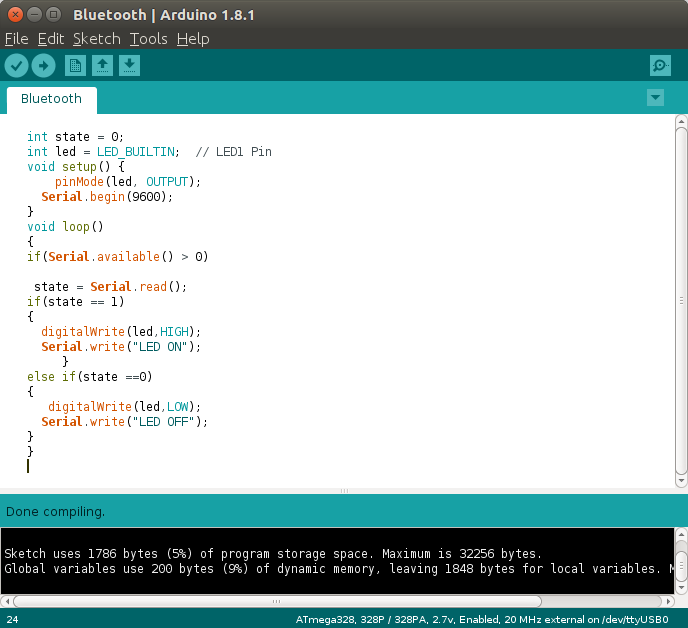Open the Tools menu
Screen dimensions: 688x628
(148, 39)
